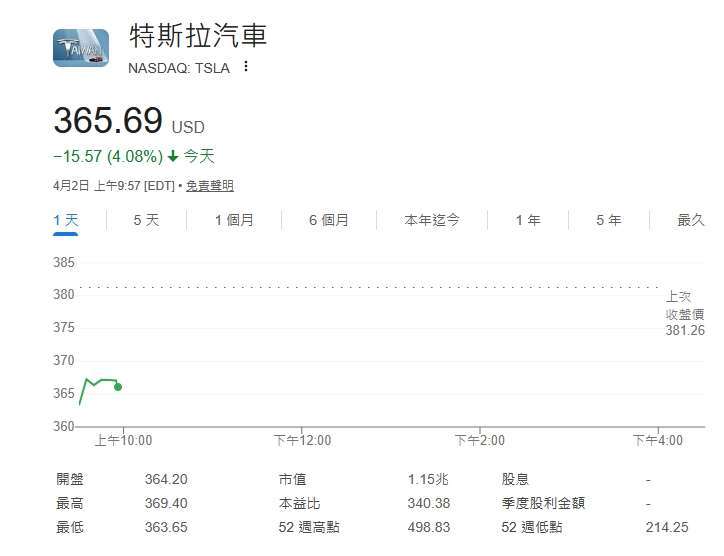The width and height of the screenshot is (724, 556).
Task: Select the 1 天 chart tab
Action: [x=66, y=220]
